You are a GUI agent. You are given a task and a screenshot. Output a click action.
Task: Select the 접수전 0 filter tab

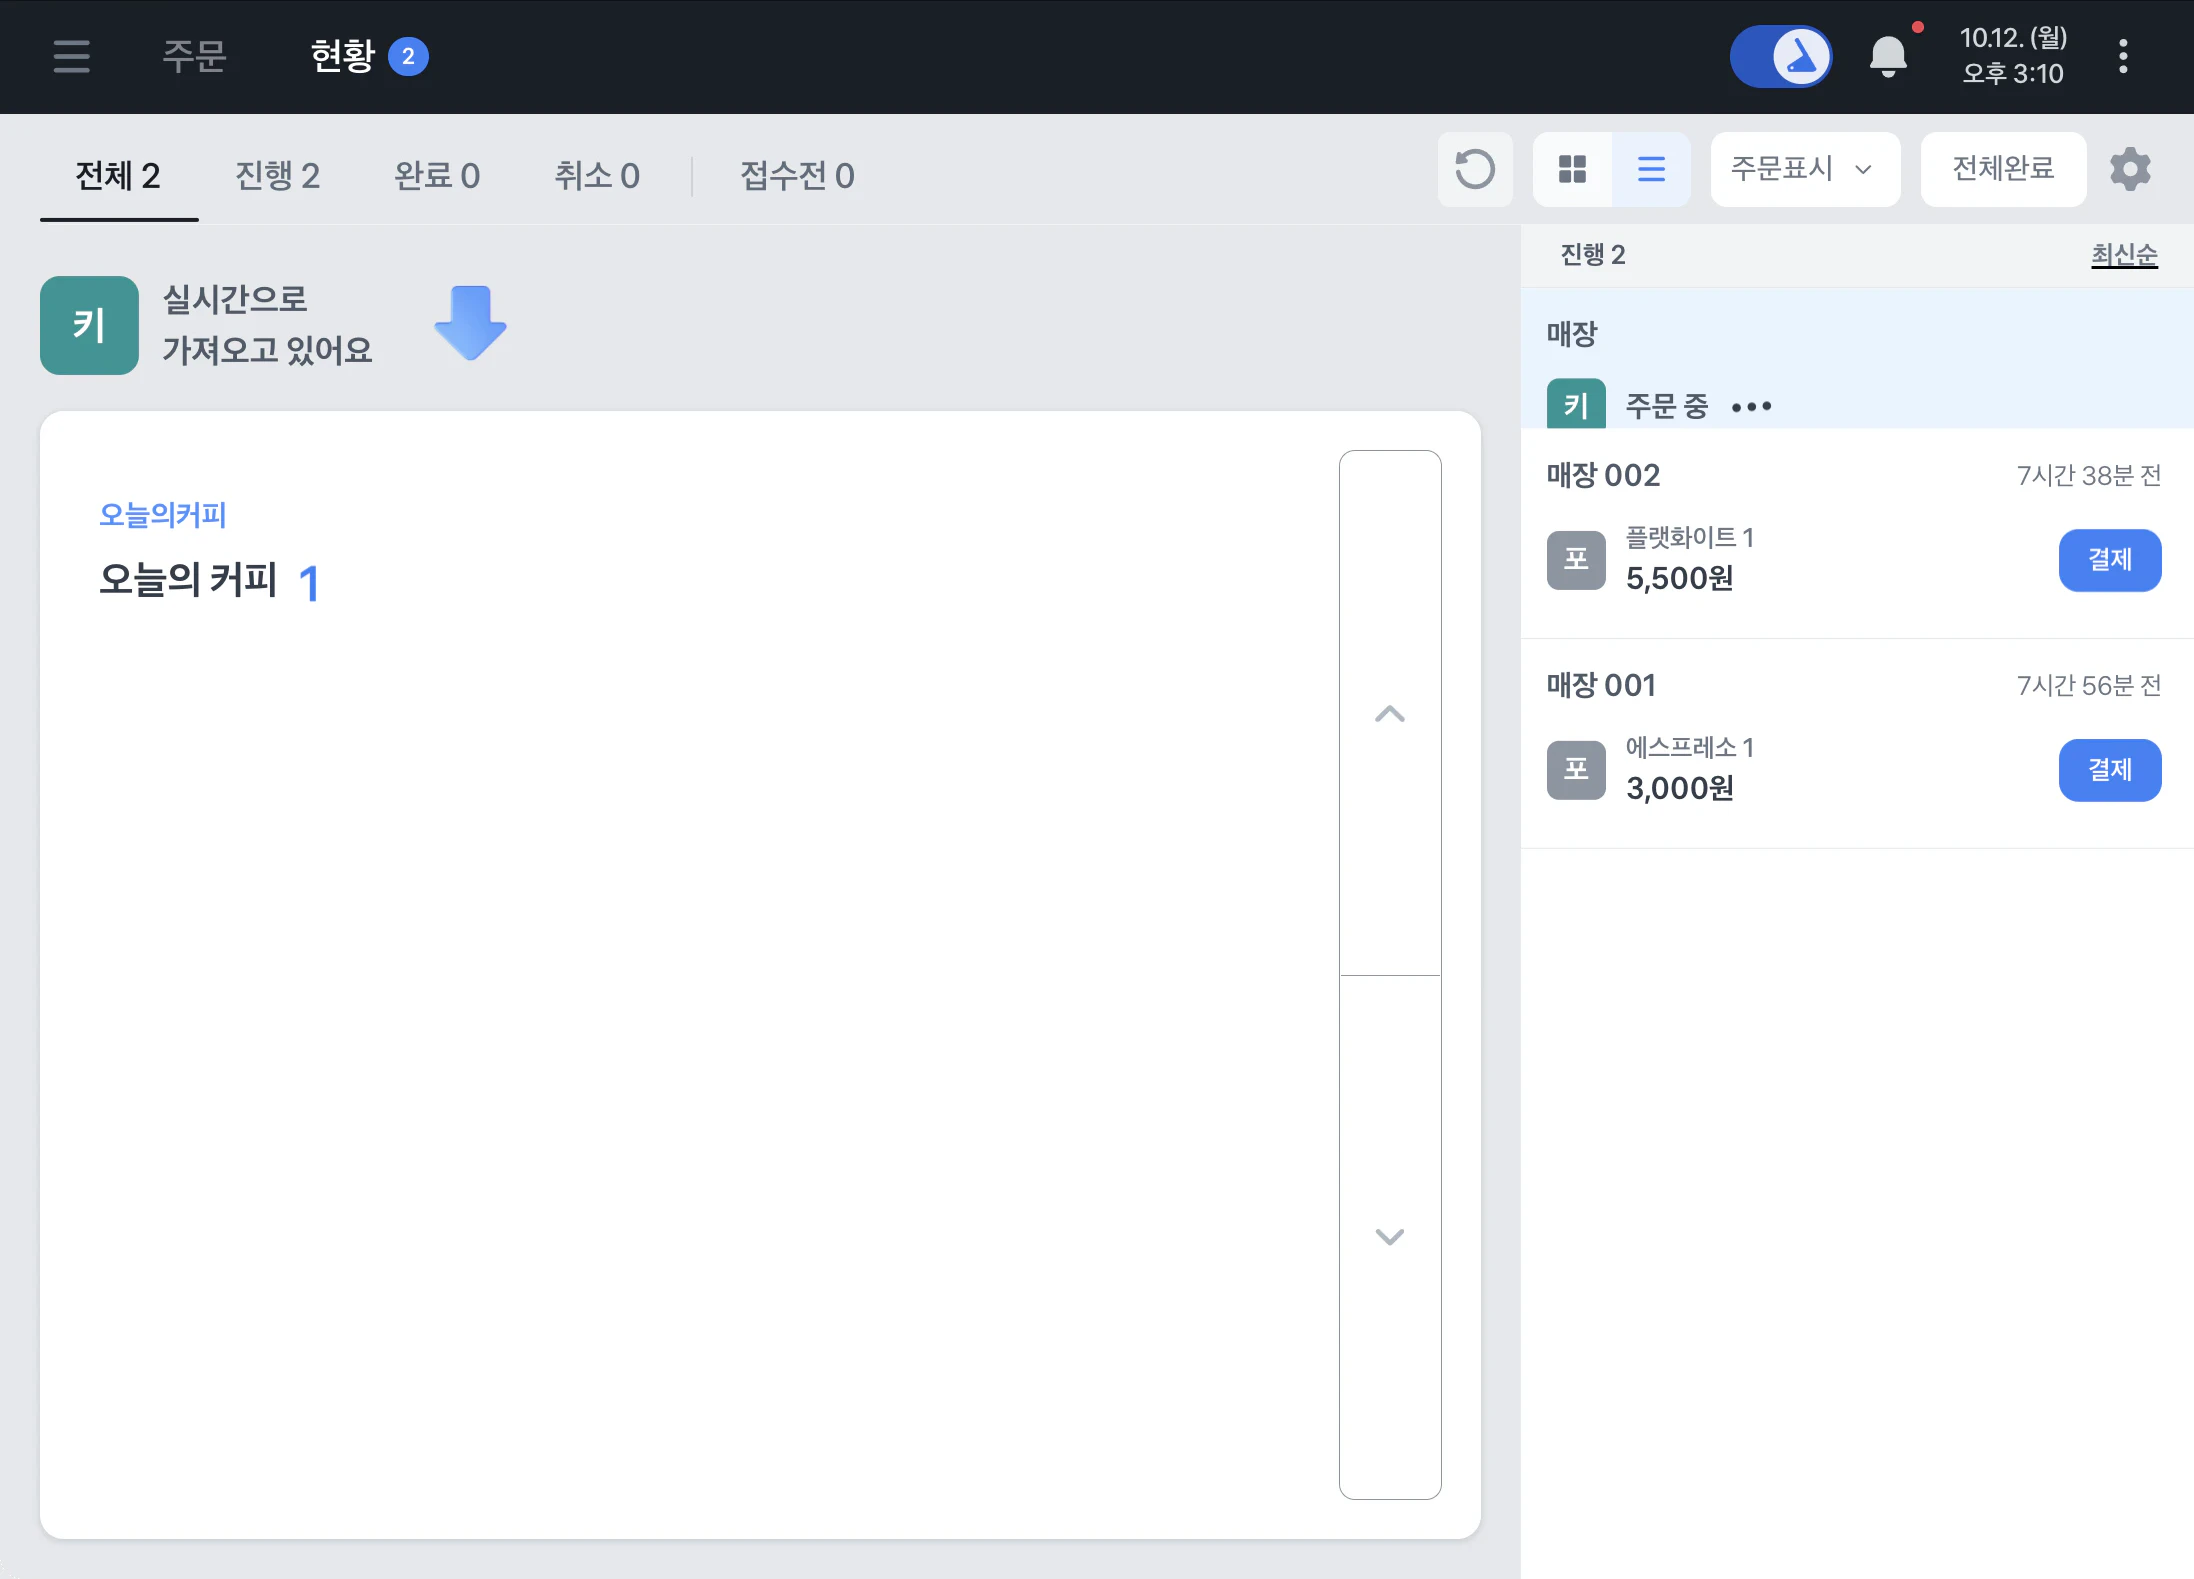point(797,176)
